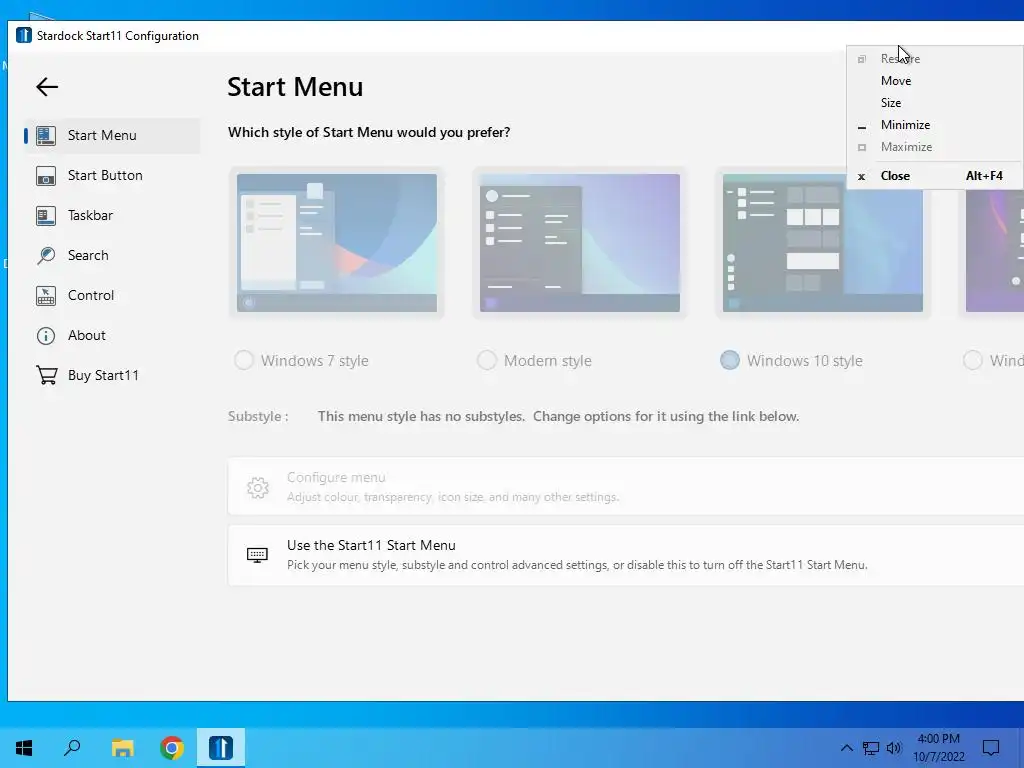Open the Search sidebar section
The height and width of the screenshot is (768, 1024).
coord(112,255)
